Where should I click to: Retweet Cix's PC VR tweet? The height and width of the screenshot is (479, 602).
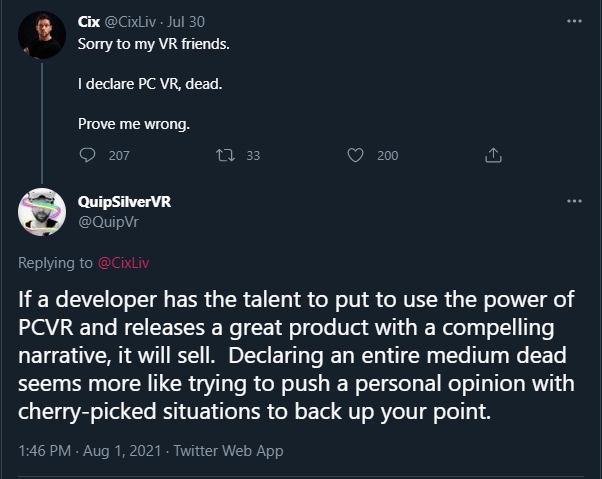224,155
